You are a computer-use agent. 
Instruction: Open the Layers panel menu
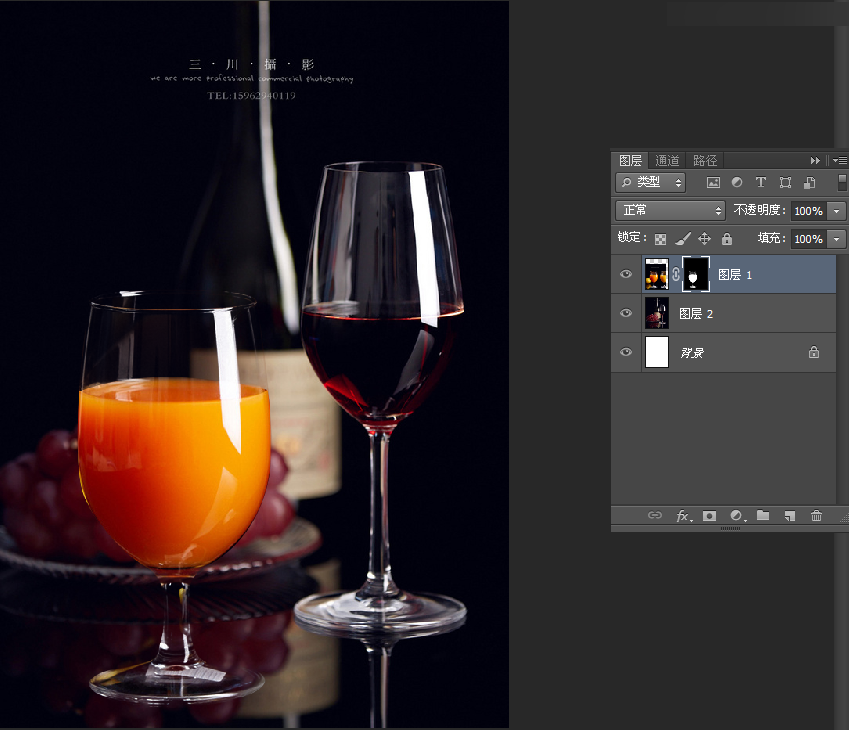838,160
